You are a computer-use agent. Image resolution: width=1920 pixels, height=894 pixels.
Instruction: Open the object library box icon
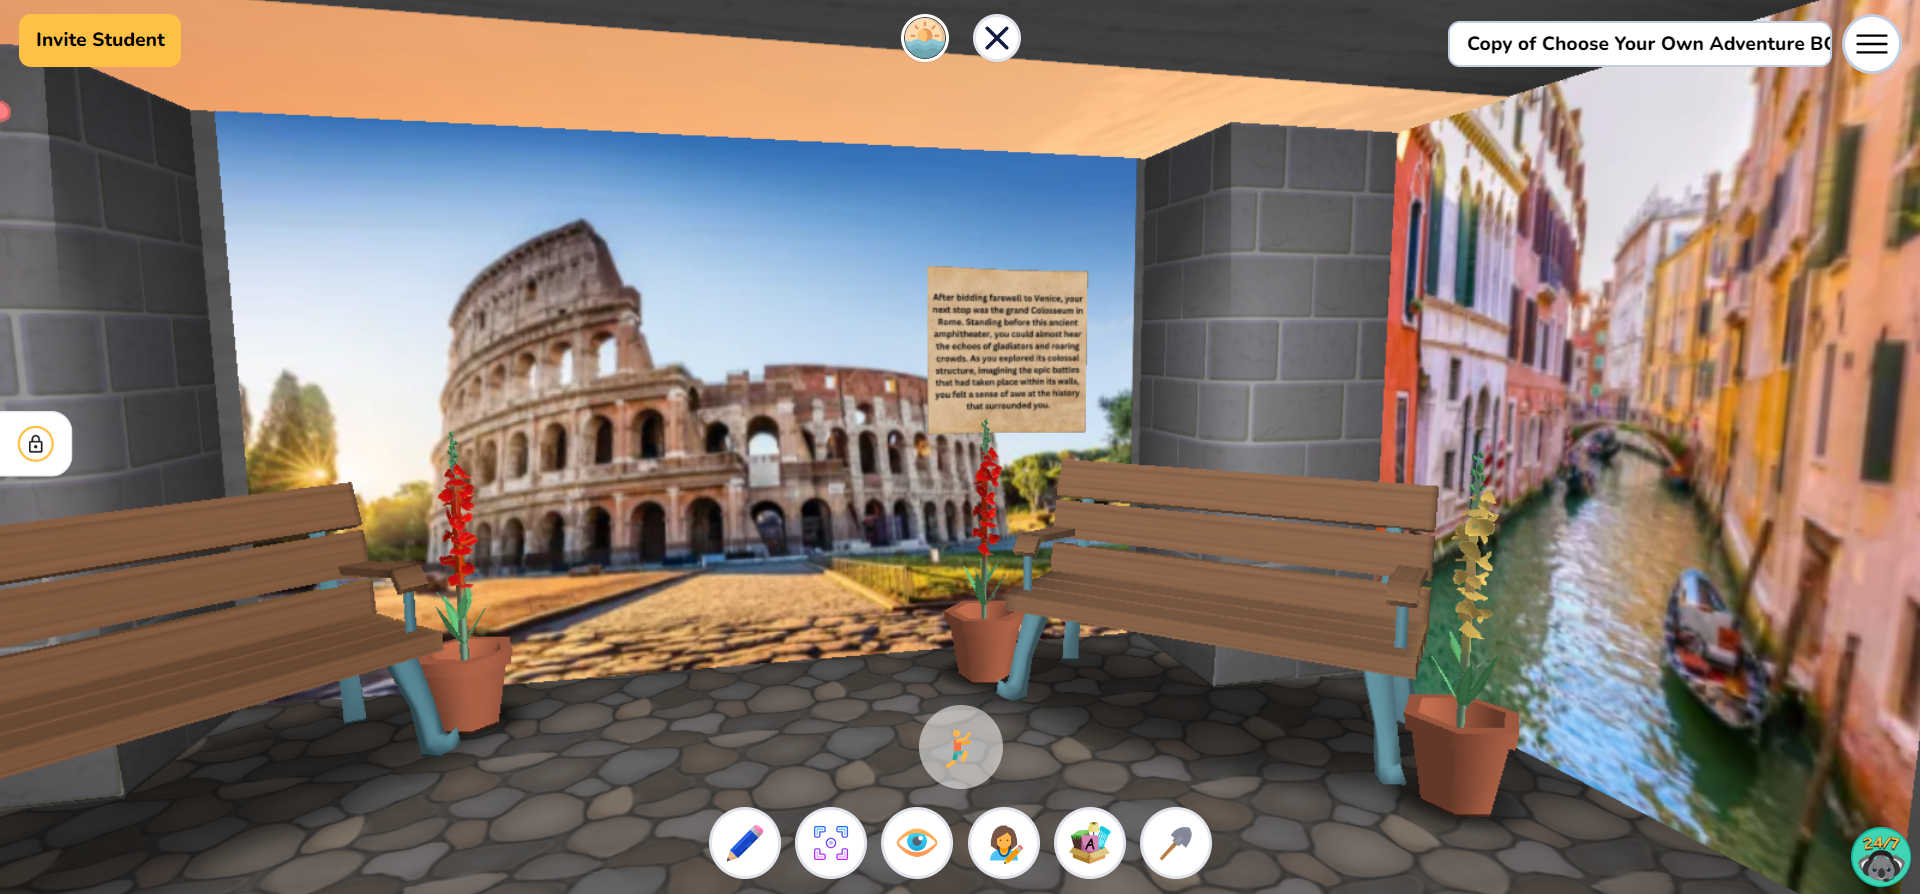[1090, 843]
